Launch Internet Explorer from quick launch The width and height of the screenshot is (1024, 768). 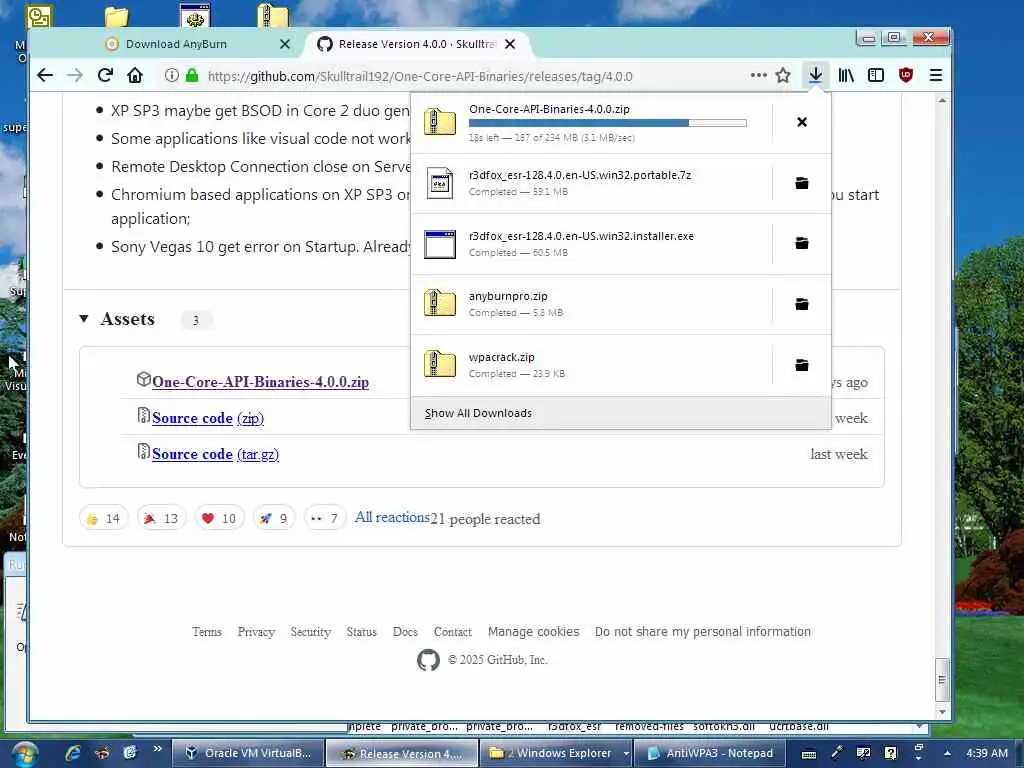click(x=72, y=753)
